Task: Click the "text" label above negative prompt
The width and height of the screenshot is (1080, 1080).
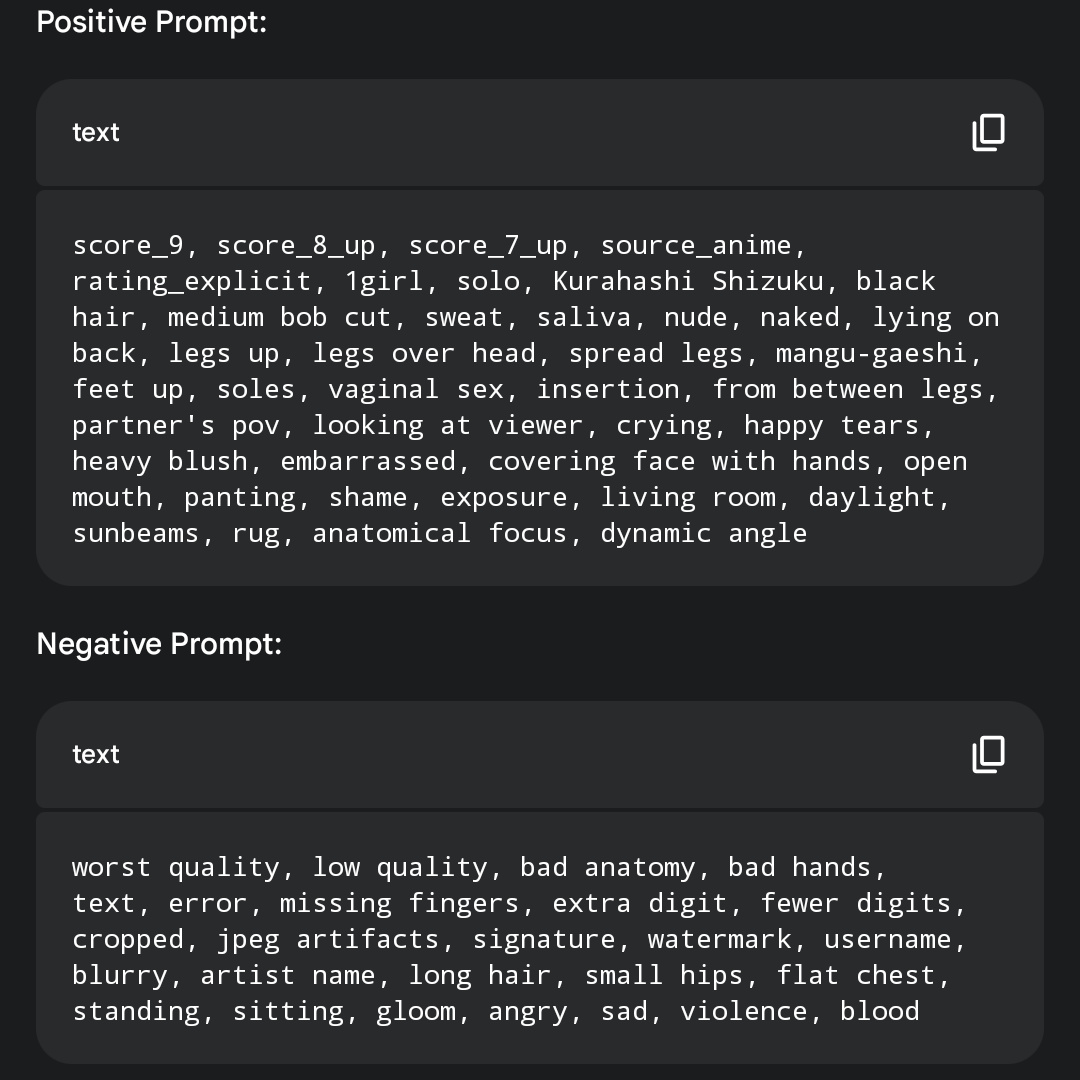Action: 96,754
